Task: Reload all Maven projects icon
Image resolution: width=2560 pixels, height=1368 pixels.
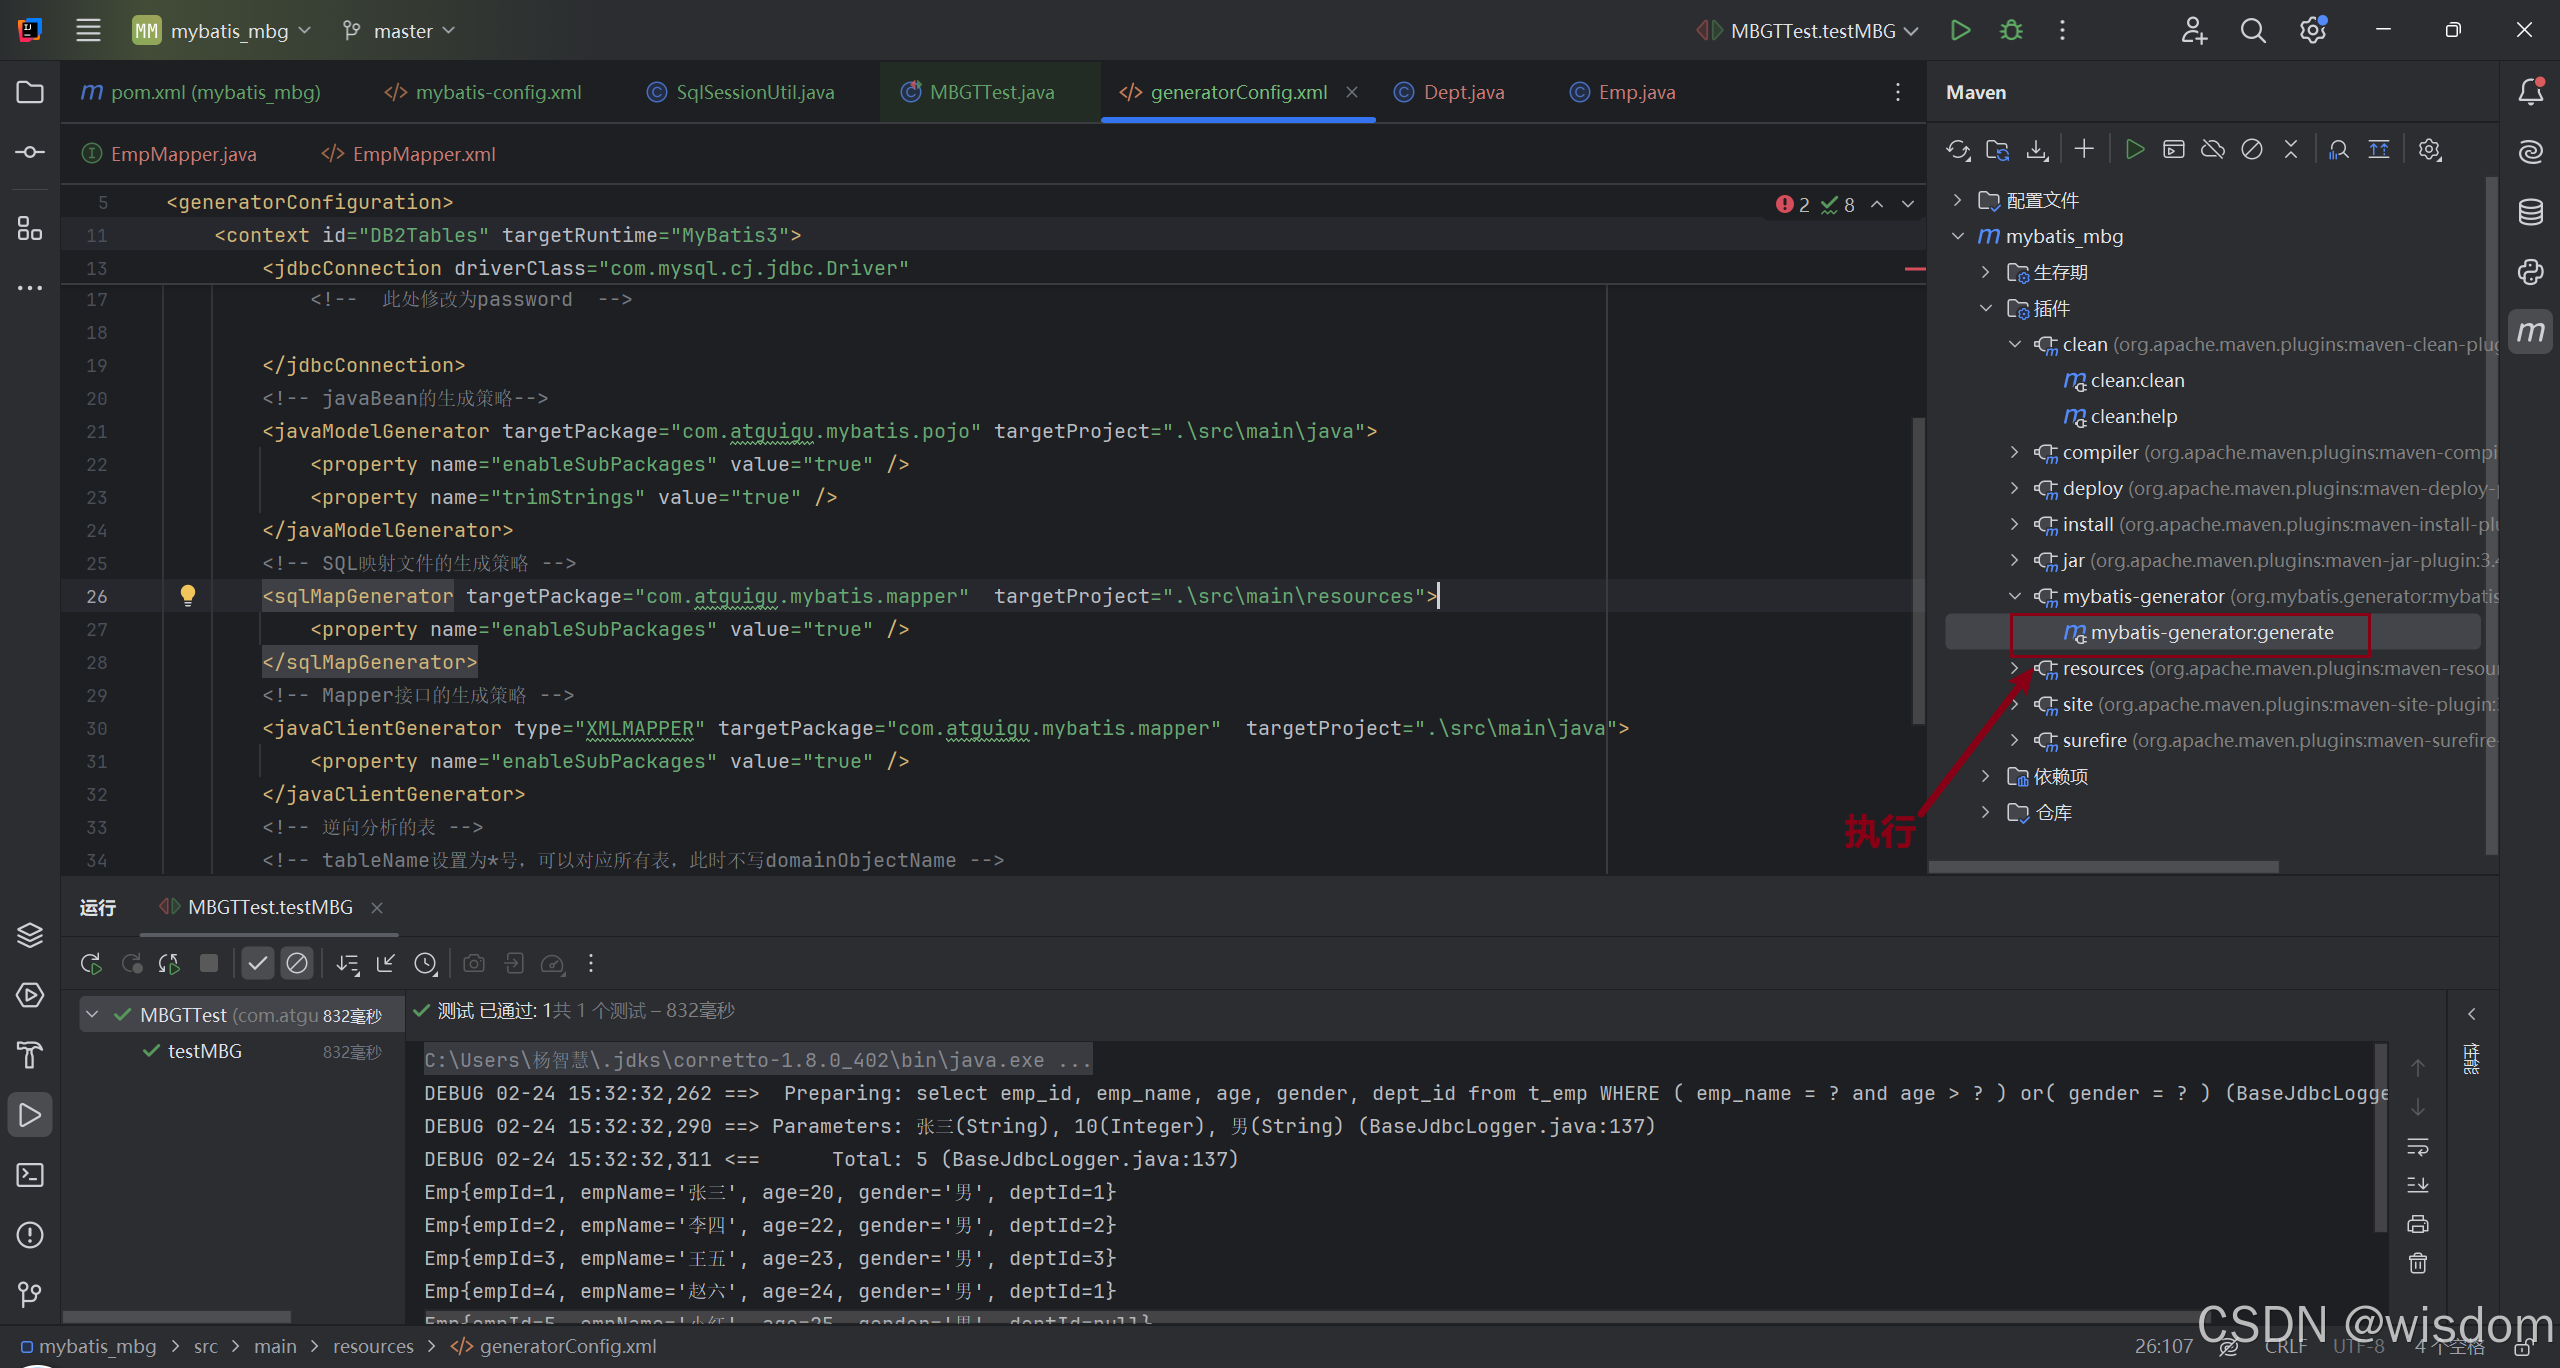Action: (x=1958, y=150)
